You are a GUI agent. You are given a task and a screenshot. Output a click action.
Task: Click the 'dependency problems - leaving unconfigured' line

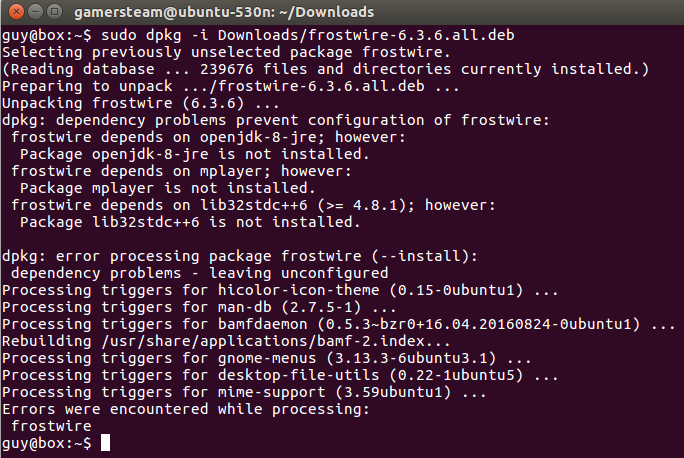pyautogui.click(x=199, y=273)
